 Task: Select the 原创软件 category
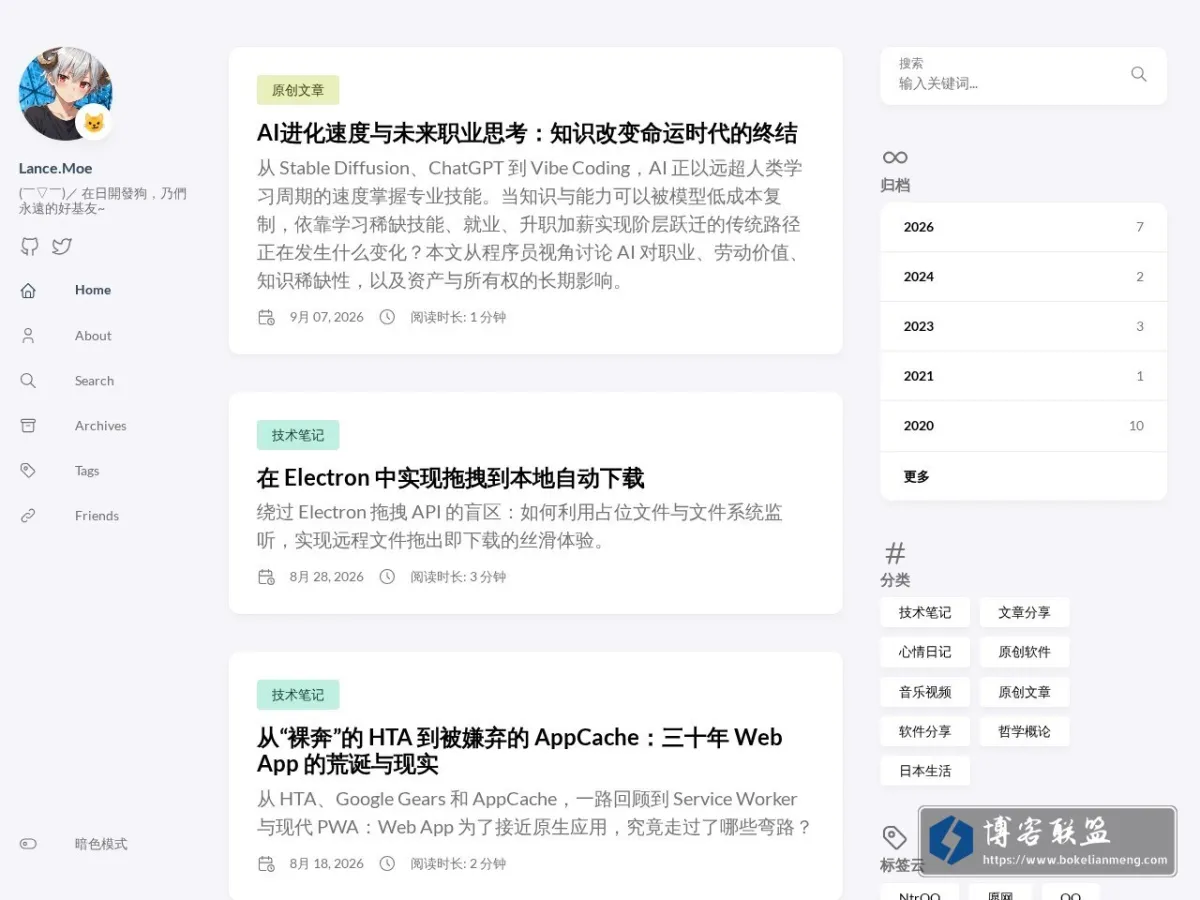[x=1024, y=652]
